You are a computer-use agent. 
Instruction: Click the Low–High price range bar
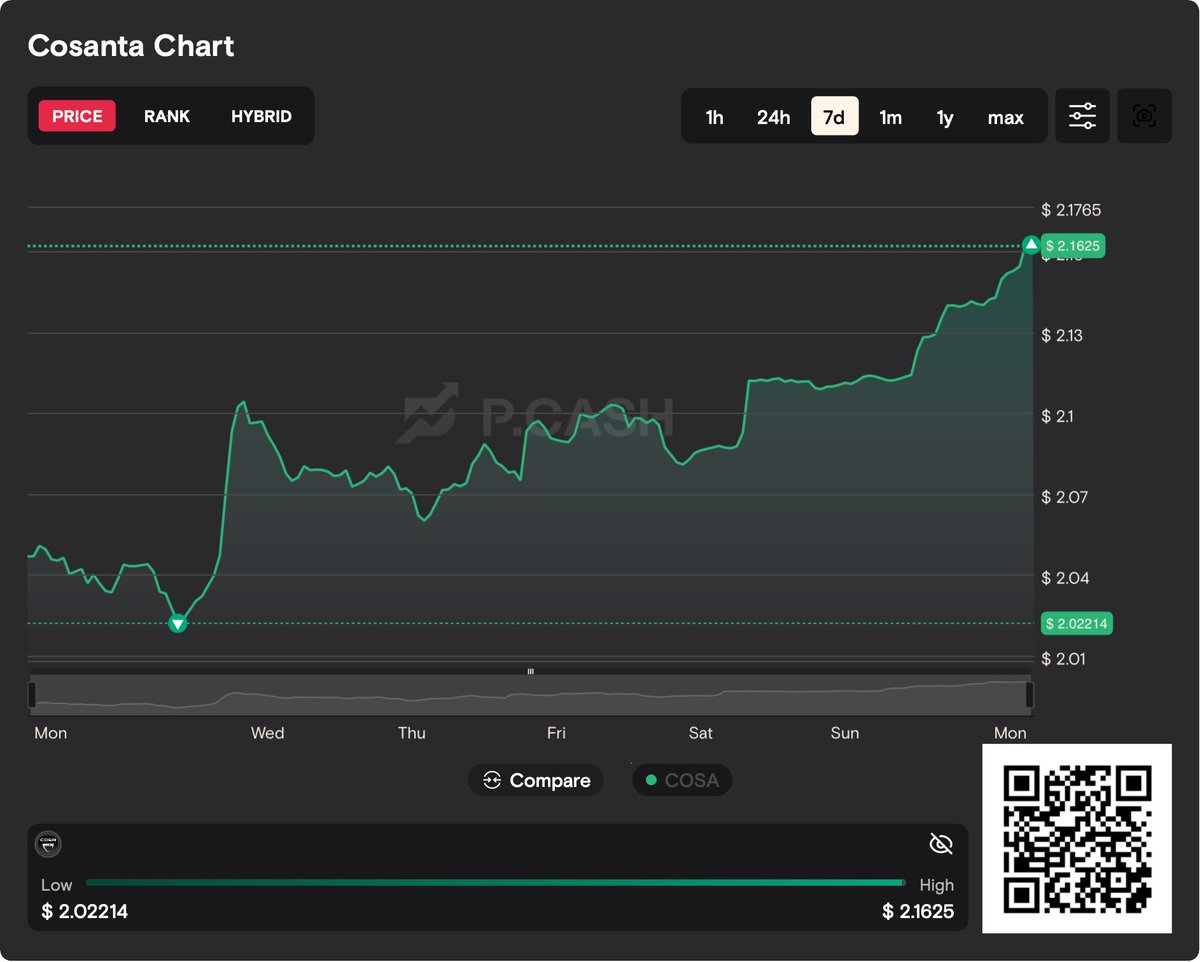tap(494, 883)
